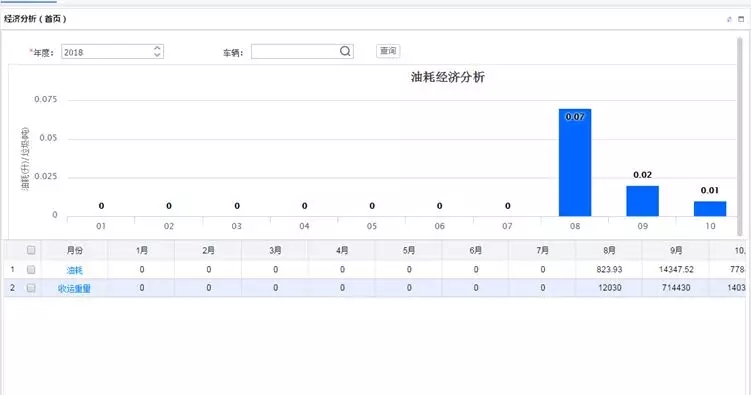This screenshot has width=751, height=395.
Task: Check the 油耗 row checkbox
Action: (31, 270)
